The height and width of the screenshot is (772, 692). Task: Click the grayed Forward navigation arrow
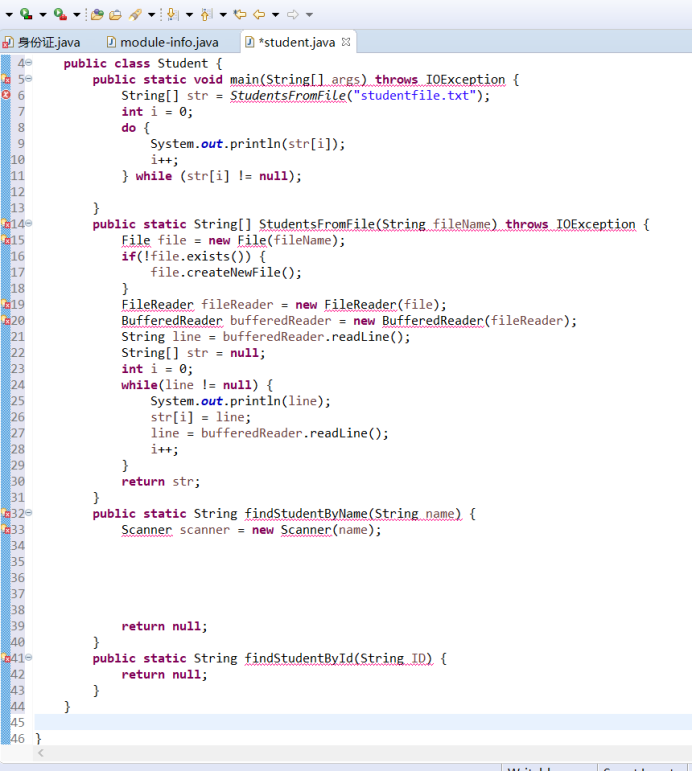pos(293,15)
